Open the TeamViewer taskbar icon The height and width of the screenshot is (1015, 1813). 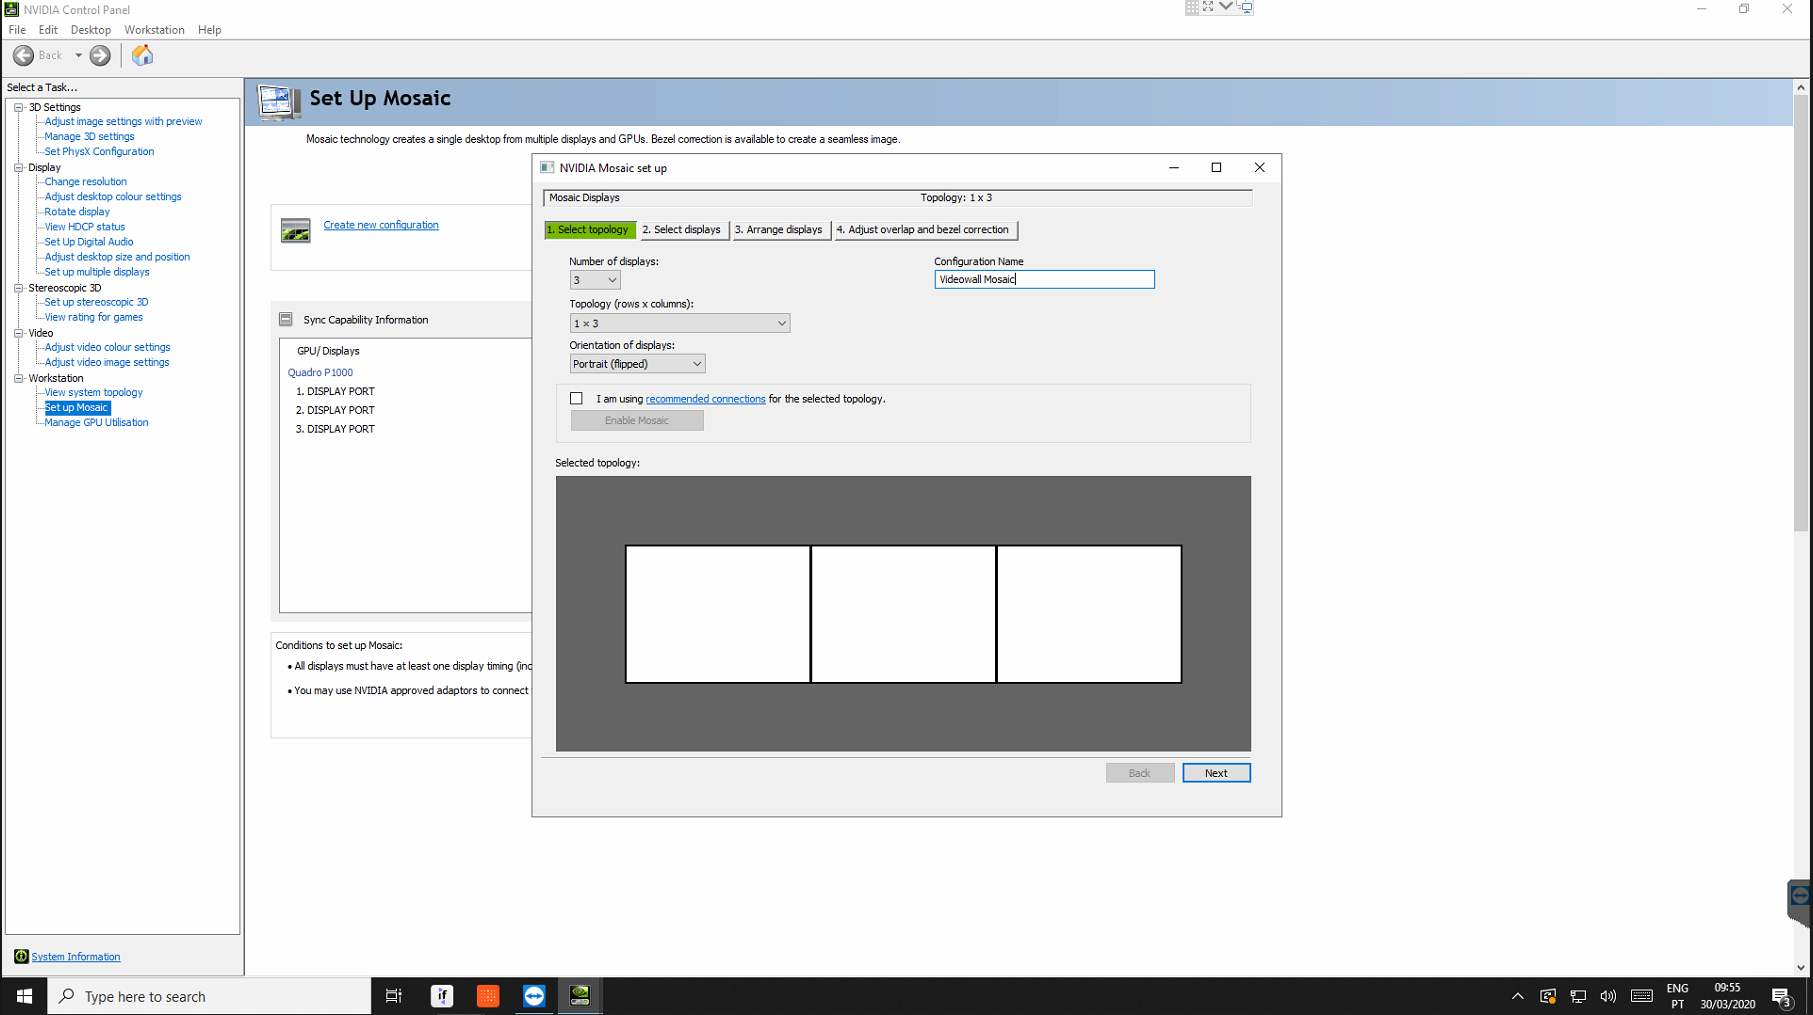tap(534, 996)
